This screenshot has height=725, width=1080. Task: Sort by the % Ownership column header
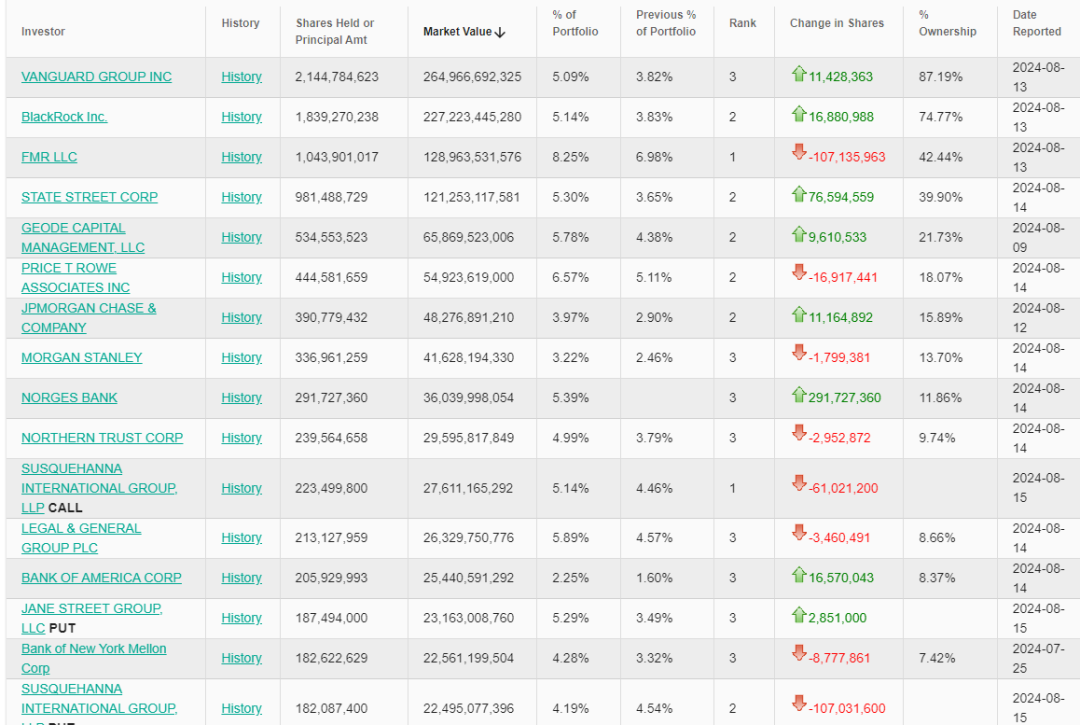point(947,23)
